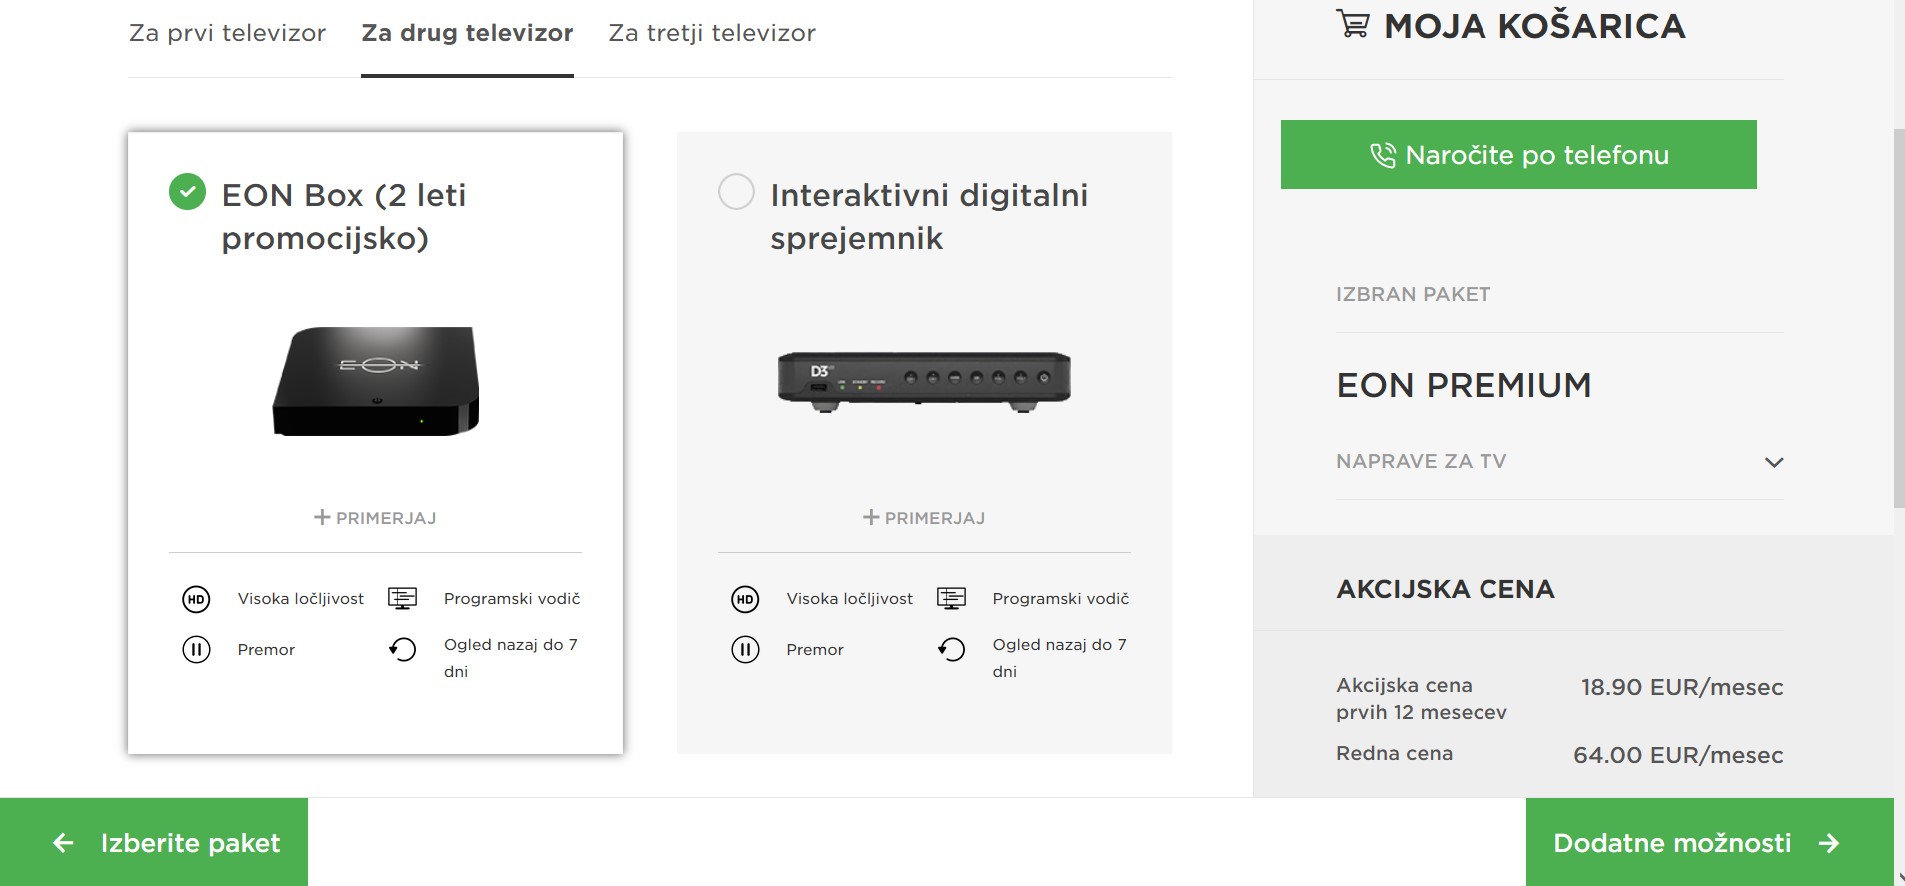Click the rewind icon in digital receiver card
The height and width of the screenshot is (886, 1905).
(x=951, y=650)
